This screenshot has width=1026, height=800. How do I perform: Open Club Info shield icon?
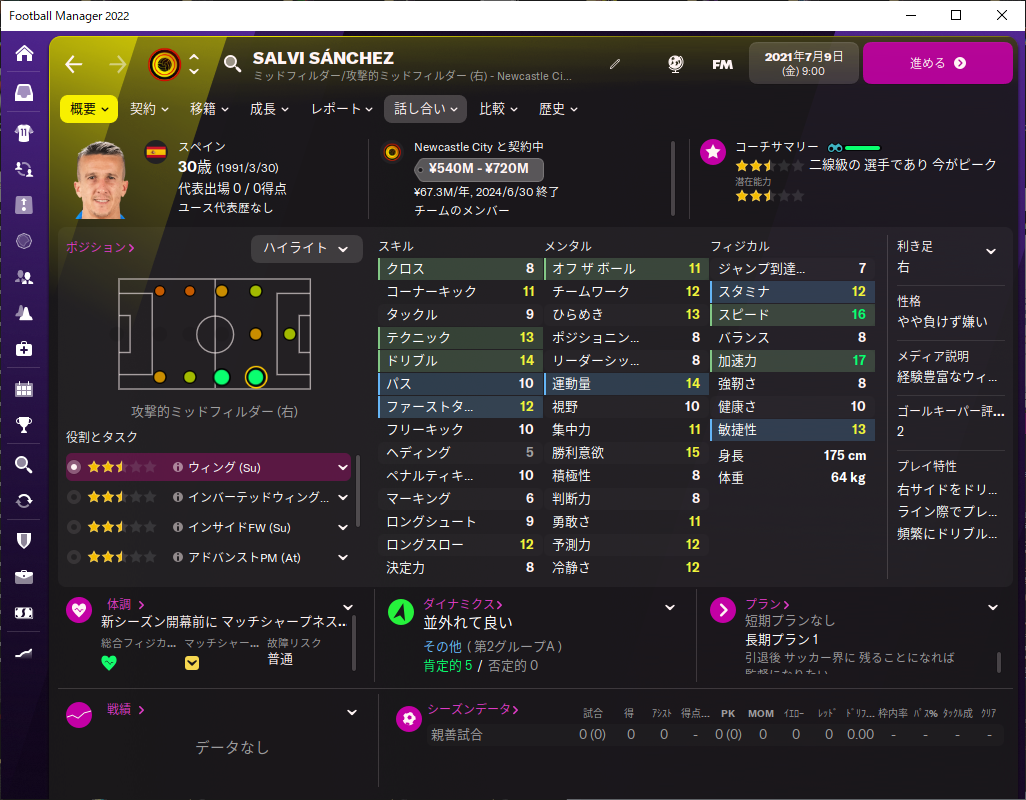pos(24,540)
